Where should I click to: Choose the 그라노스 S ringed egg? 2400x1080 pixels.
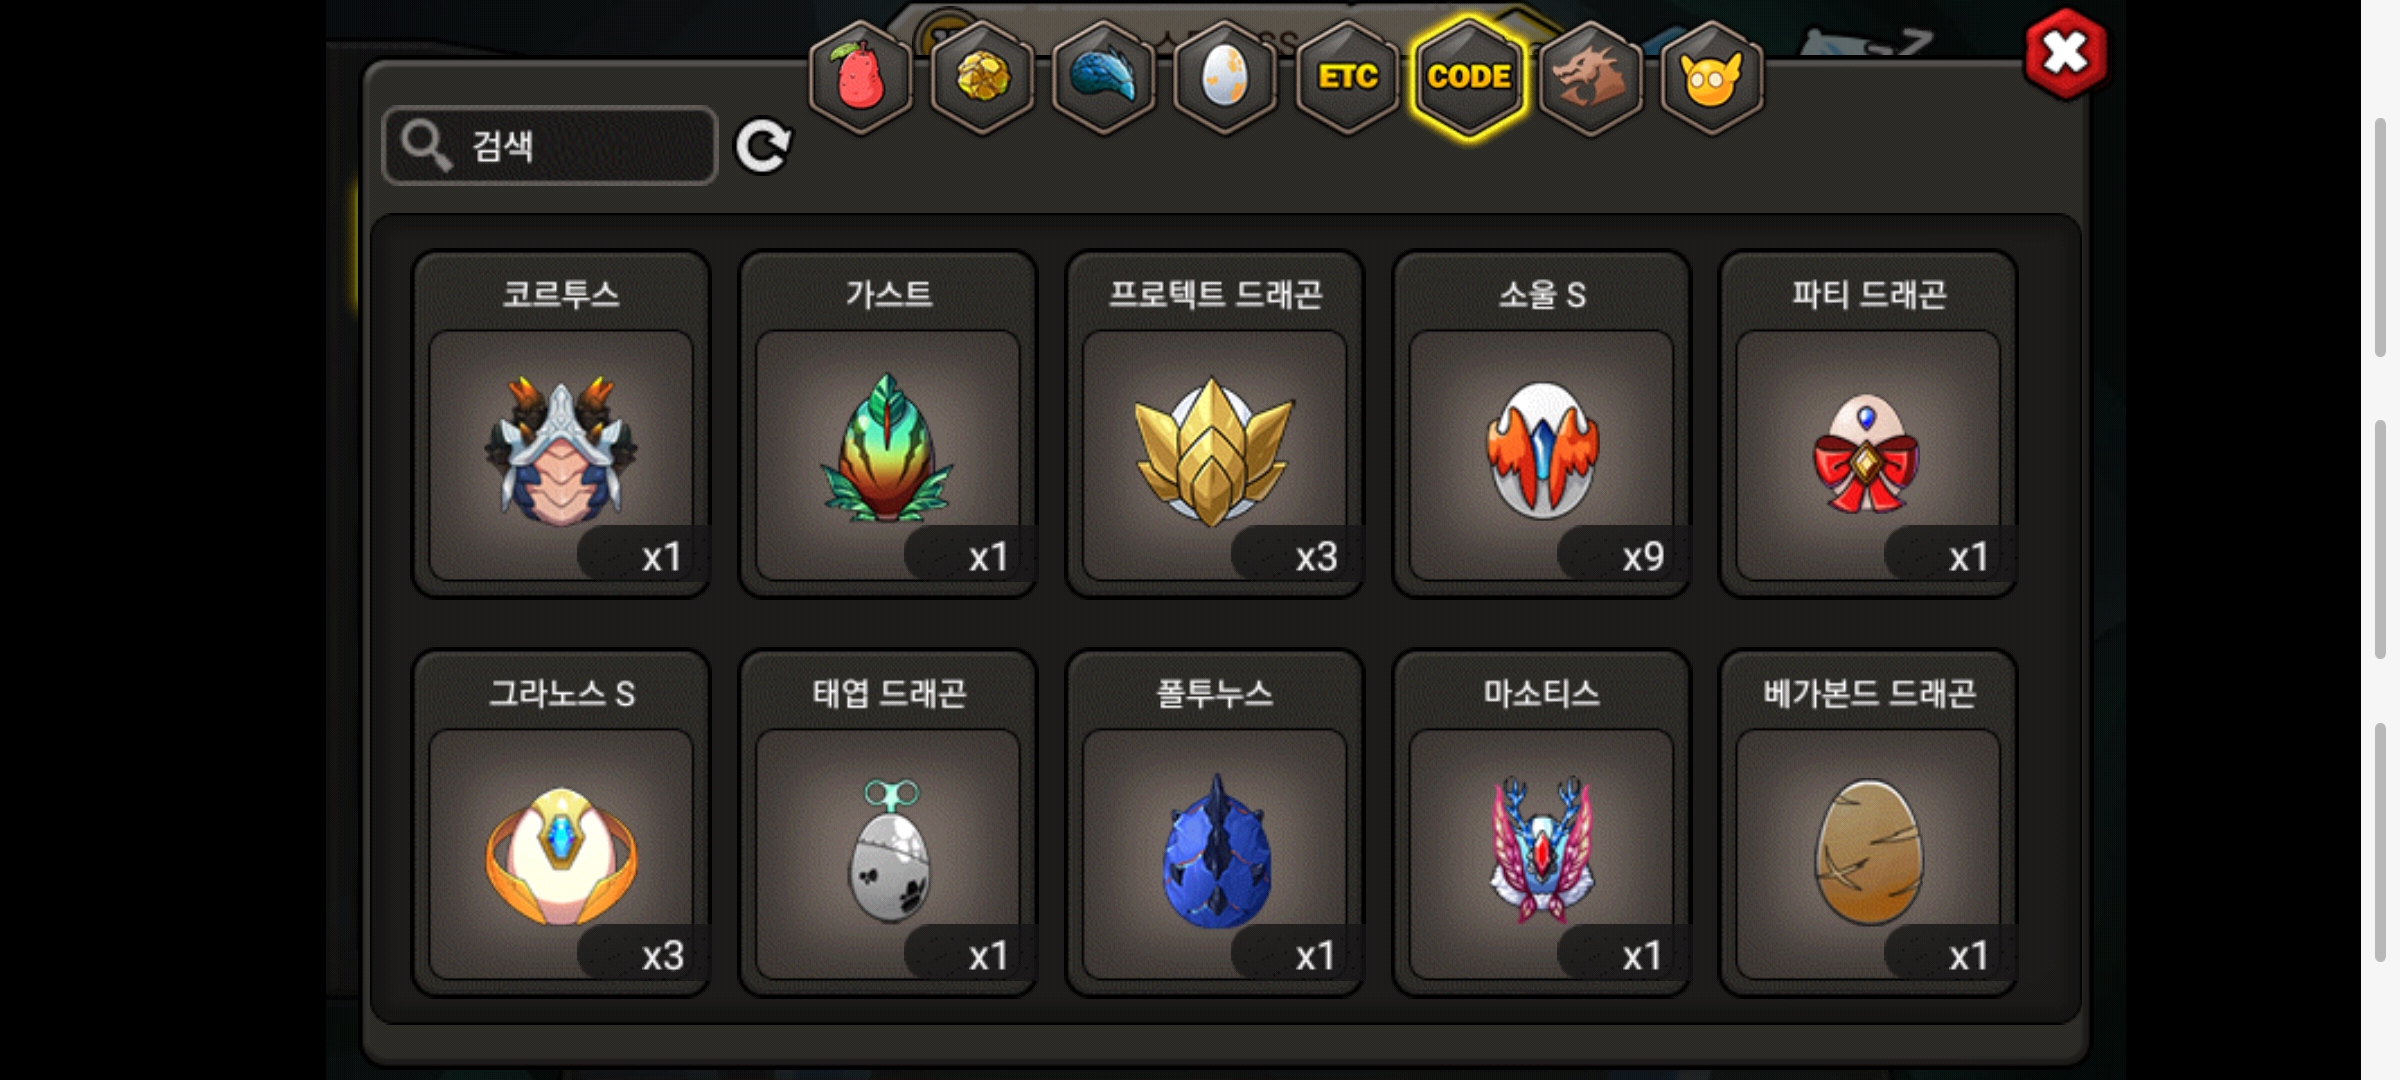coord(561,823)
